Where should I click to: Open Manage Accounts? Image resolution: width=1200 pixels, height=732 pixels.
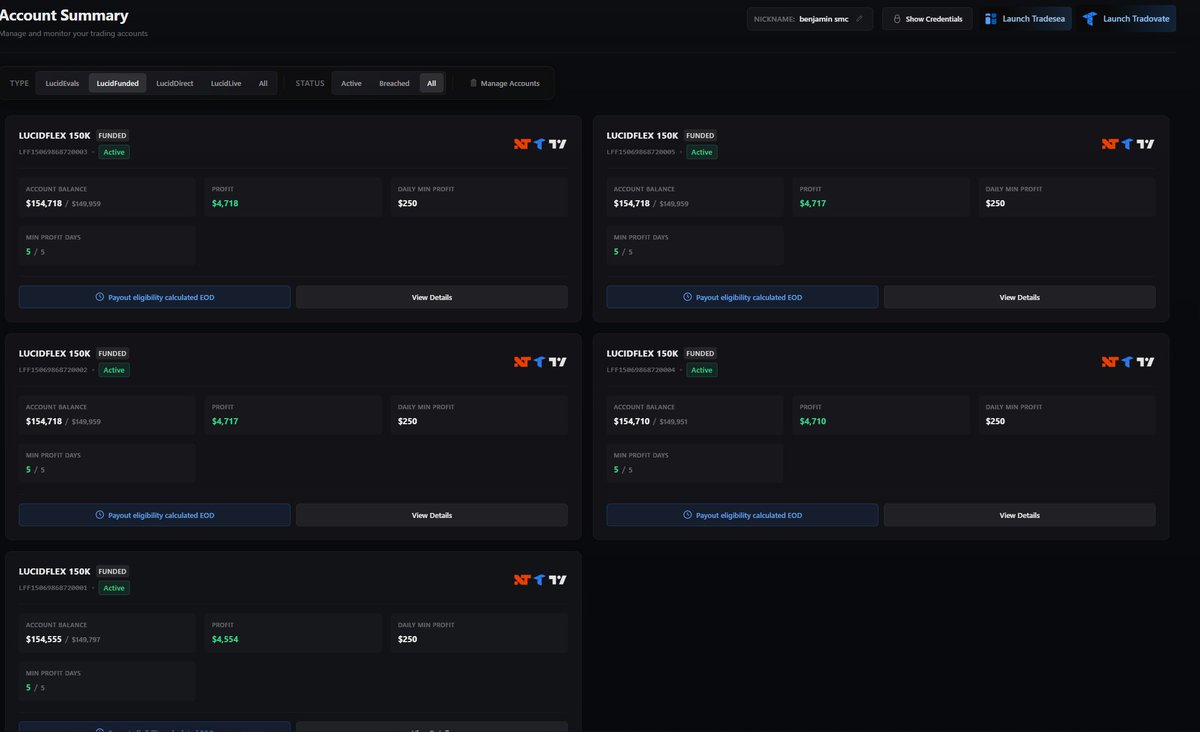click(x=504, y=83)
